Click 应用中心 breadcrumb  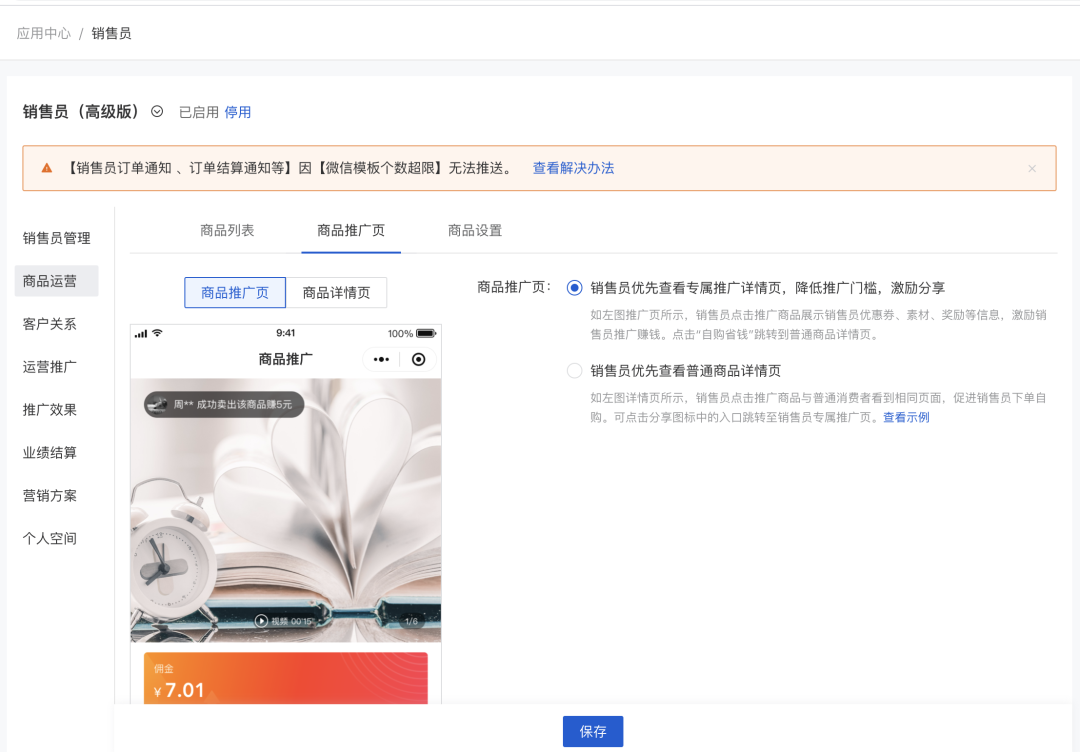click(44, 33)
